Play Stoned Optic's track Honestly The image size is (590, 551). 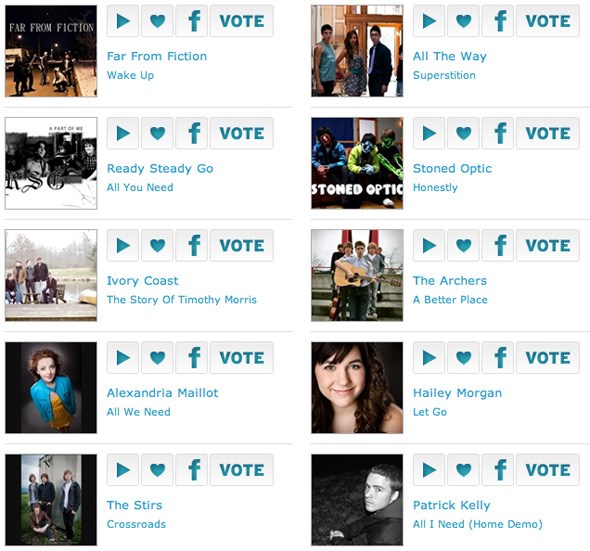pyautogui.click(x=429, y=133)
